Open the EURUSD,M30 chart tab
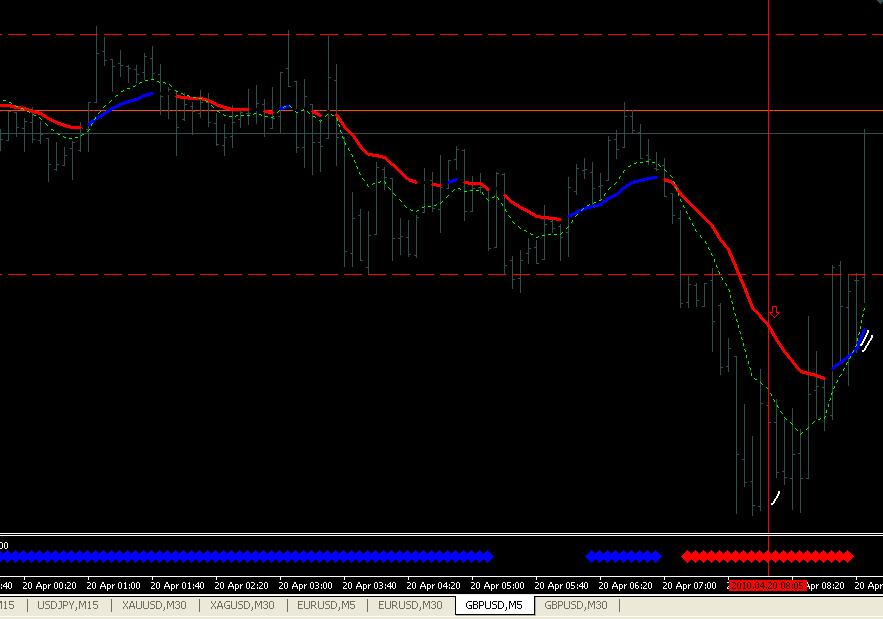The image size is (883, 619). [411, 605]
